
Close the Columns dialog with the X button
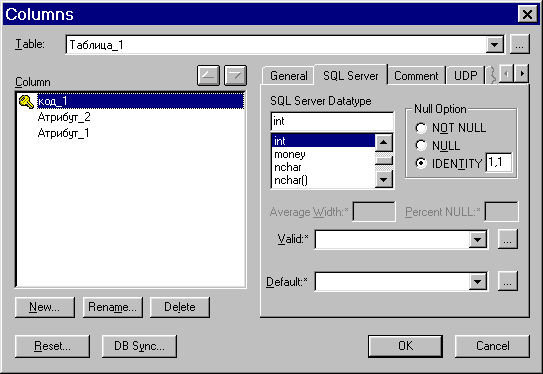[x=527, y=15]
